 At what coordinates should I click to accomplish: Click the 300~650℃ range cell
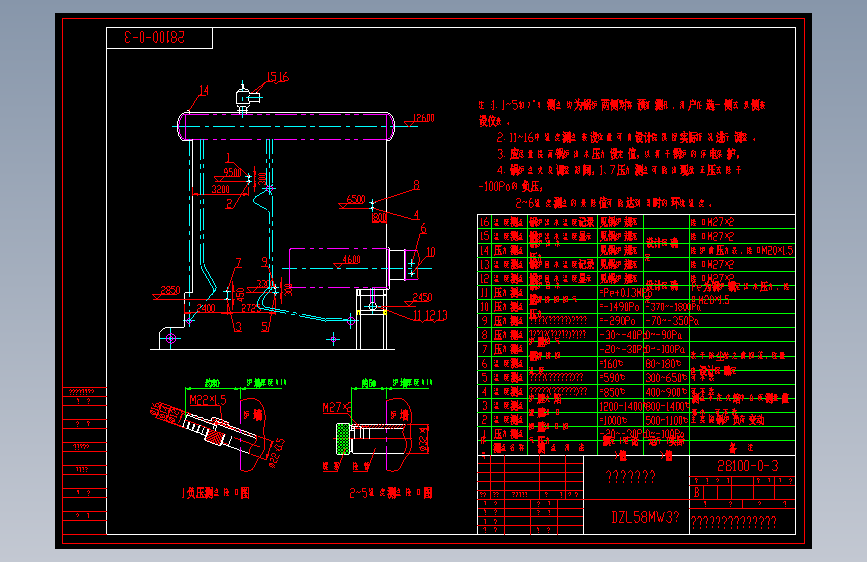tap(666, 378)
